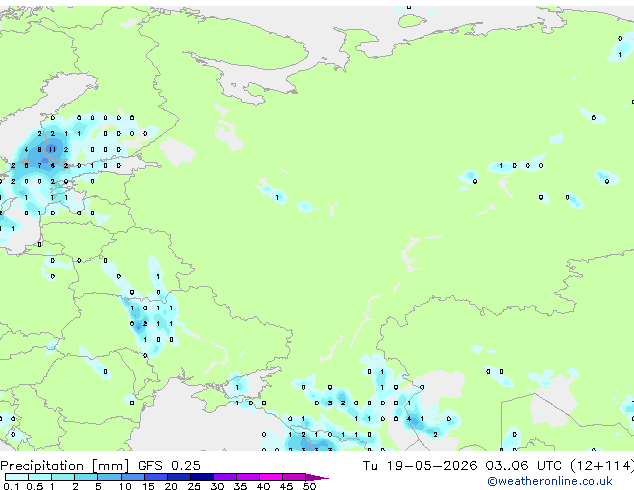Click the 0.1–0.5 mm palest legend swatch
634x490 pixels.
click(x=17, y=477)
